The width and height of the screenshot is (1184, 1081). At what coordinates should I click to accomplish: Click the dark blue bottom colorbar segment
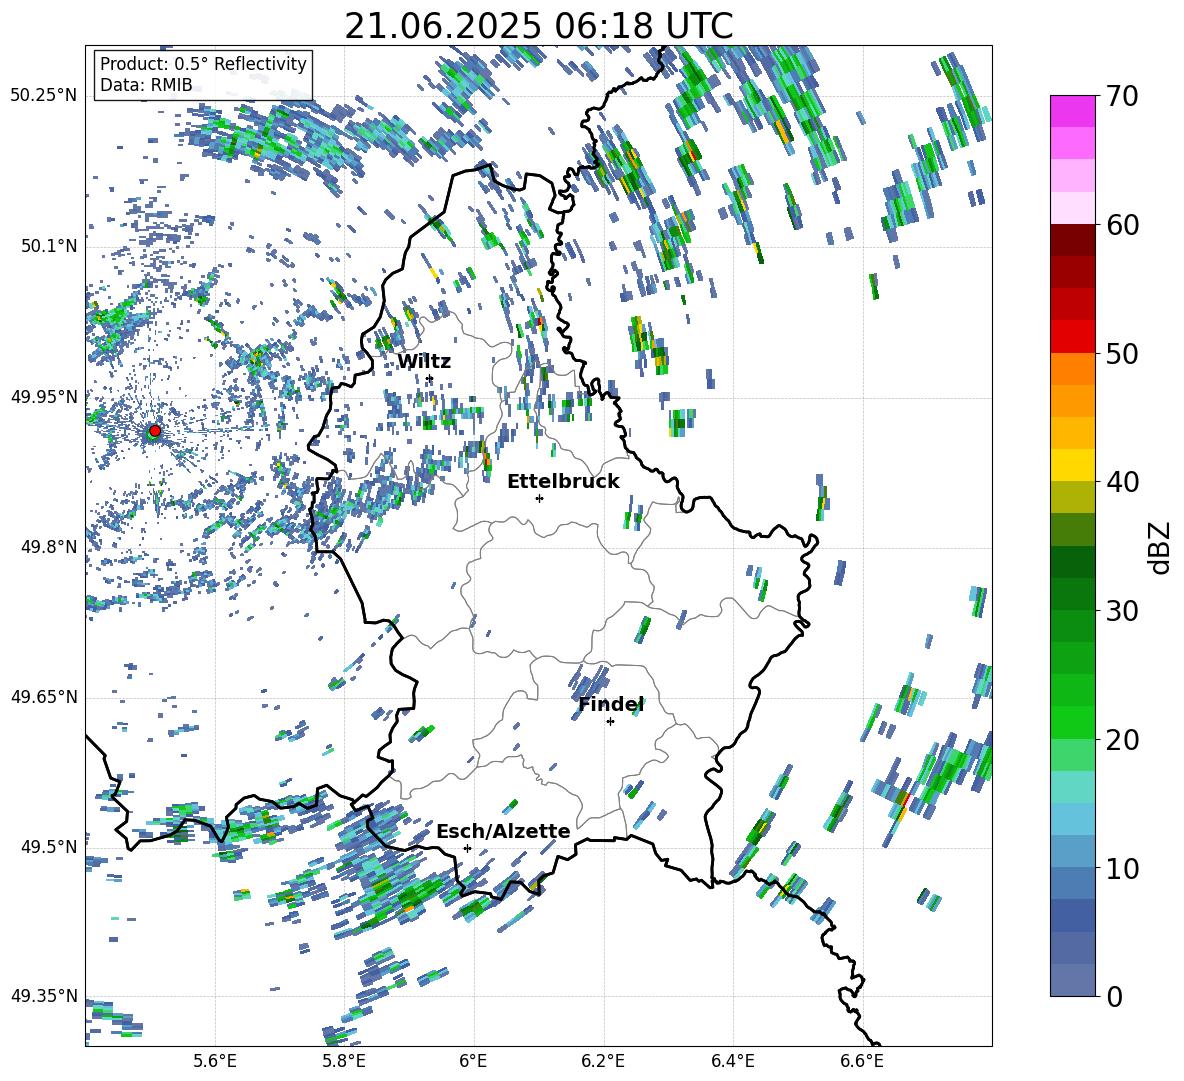coord(1073,981)
